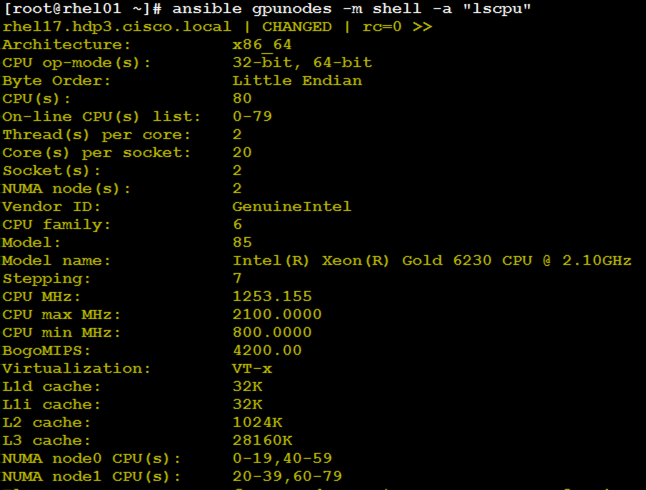Viewport: 646px width, 490px height.
Task: Click the CHANGED status word
Action: point(297,27)
